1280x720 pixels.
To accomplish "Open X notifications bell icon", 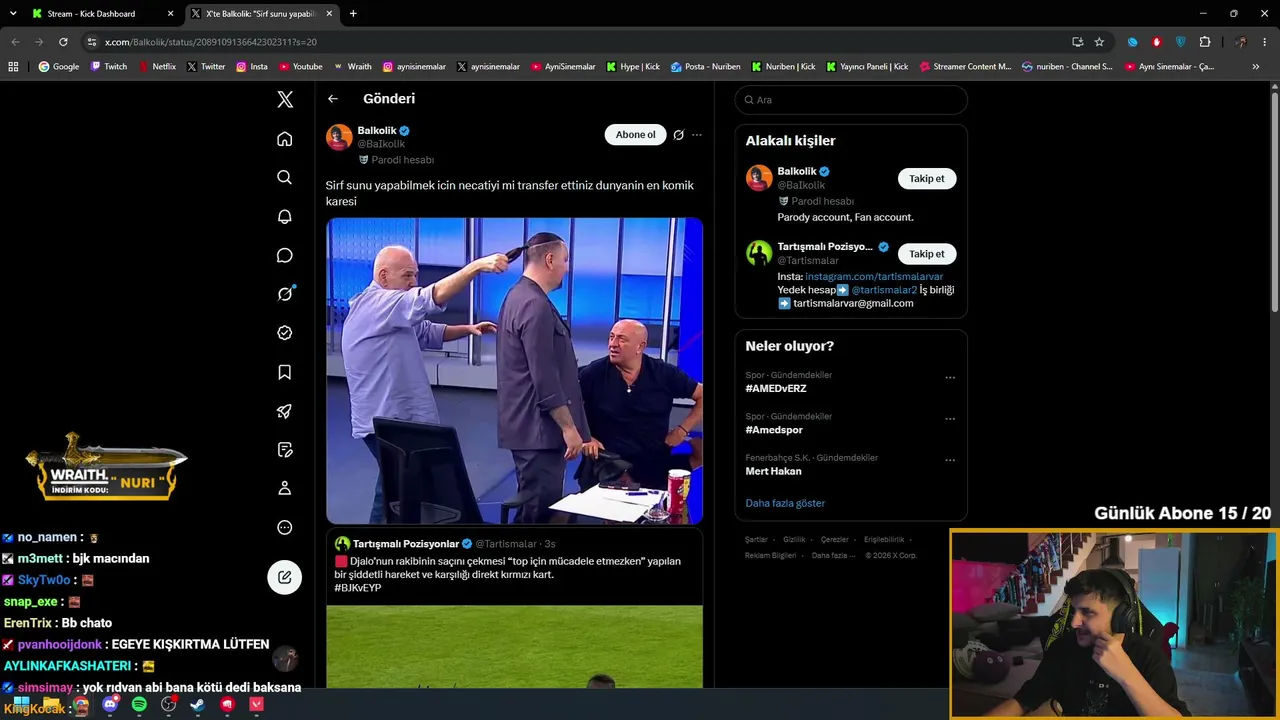I will [x=285, y=216].
